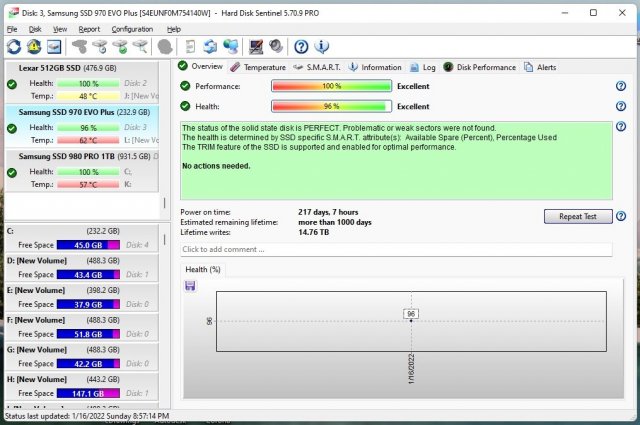The height and width of the screenshot is (425, 640).
Task: Click the globe network toolbar icon
Action: (231, 47)
